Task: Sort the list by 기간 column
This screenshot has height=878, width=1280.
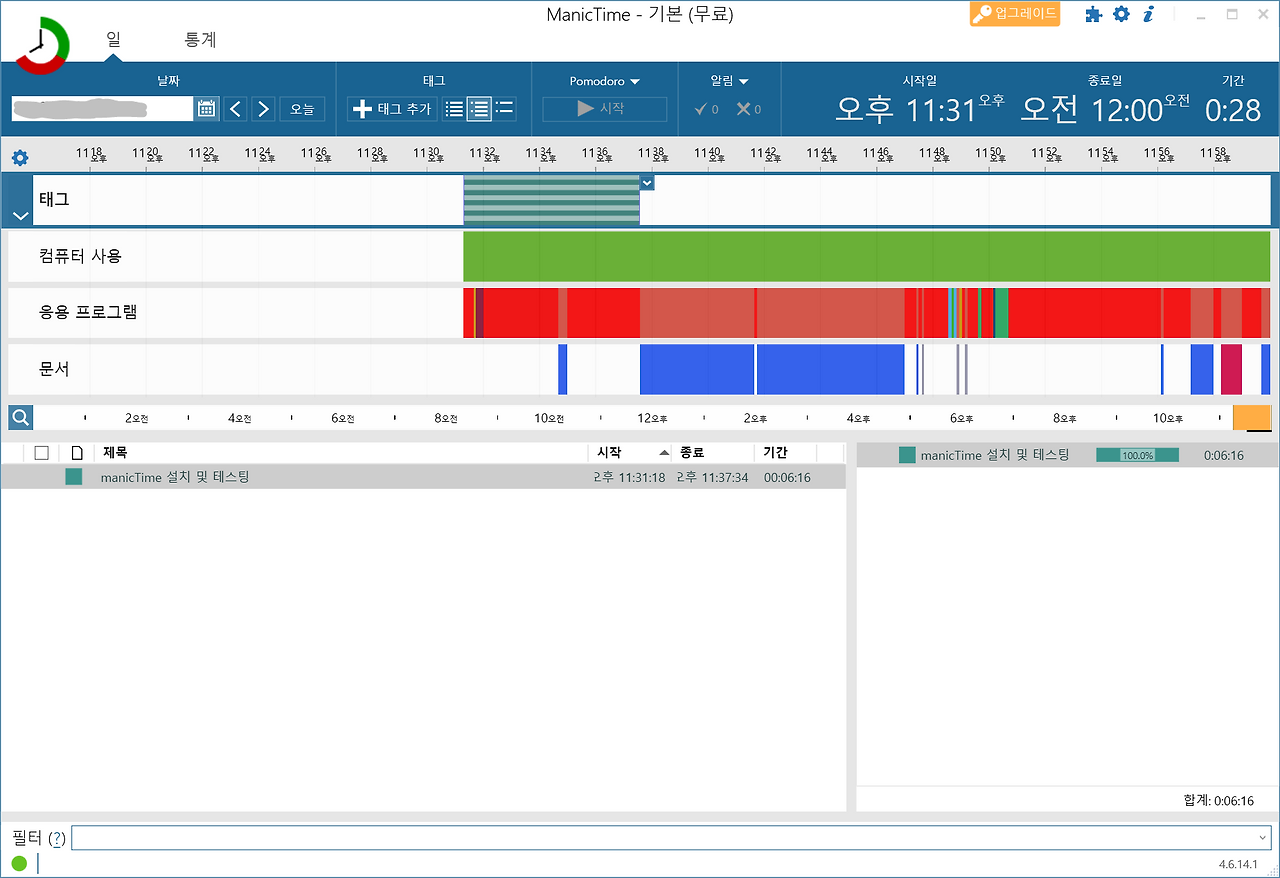Action: click(x=785, y=453)
